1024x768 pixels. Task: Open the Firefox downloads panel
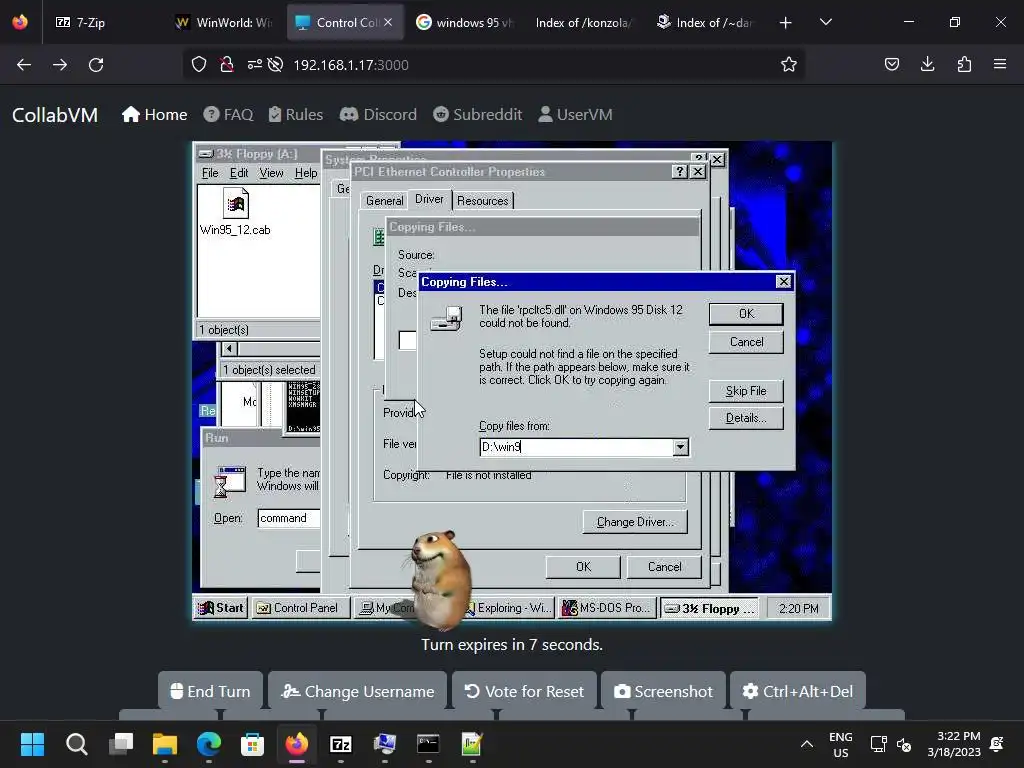927,65
